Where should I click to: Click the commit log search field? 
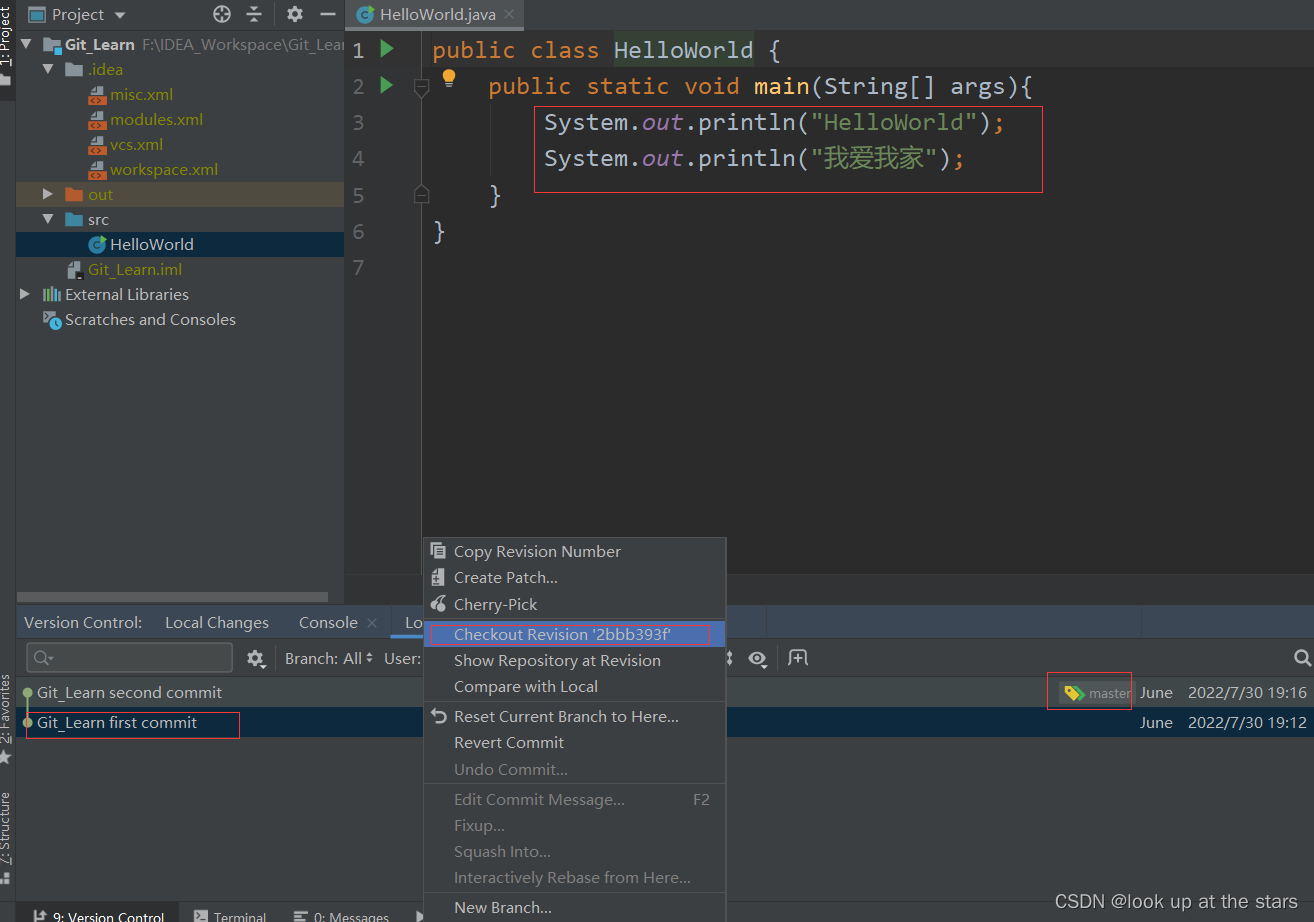click(130, 658)
